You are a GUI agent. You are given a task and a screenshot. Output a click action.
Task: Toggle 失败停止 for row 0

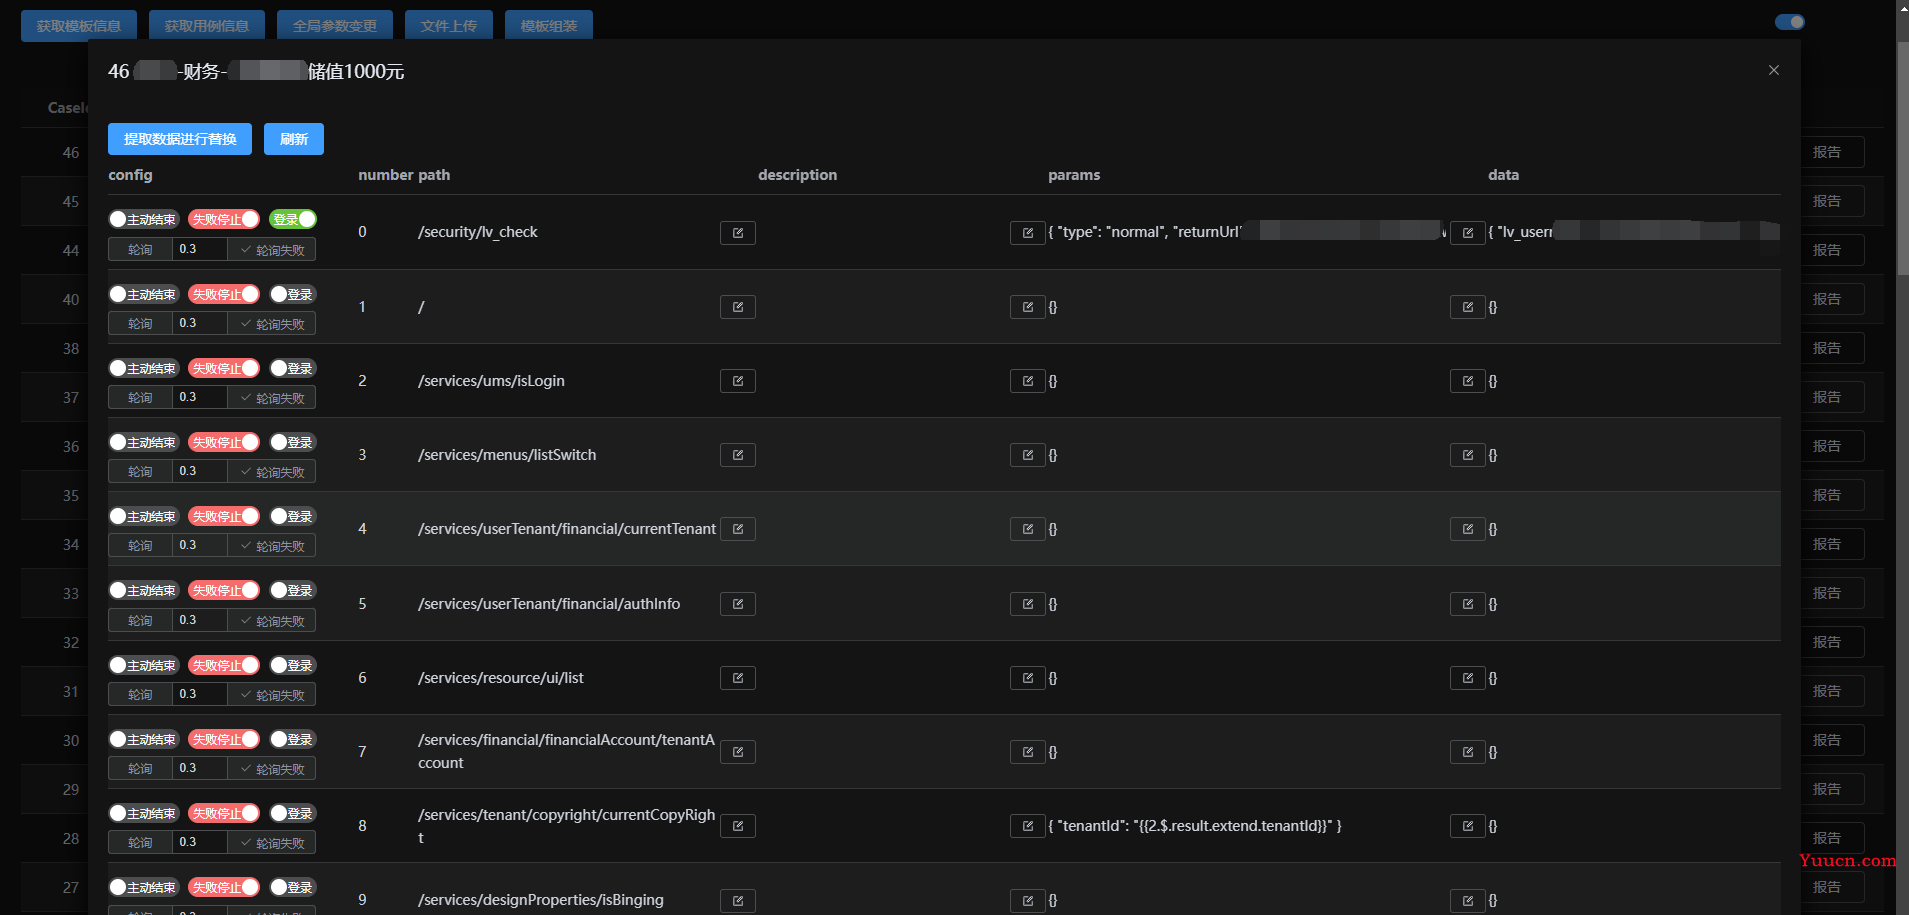click(x=224, y=219)
